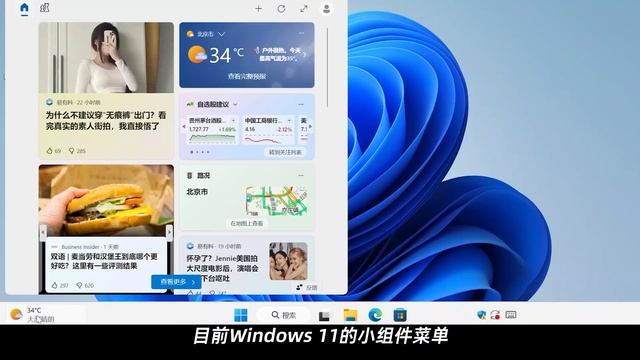Screen dimensions: 640x360
Task: Open the Beijing traffic map thumbnail
Action: 276,201
